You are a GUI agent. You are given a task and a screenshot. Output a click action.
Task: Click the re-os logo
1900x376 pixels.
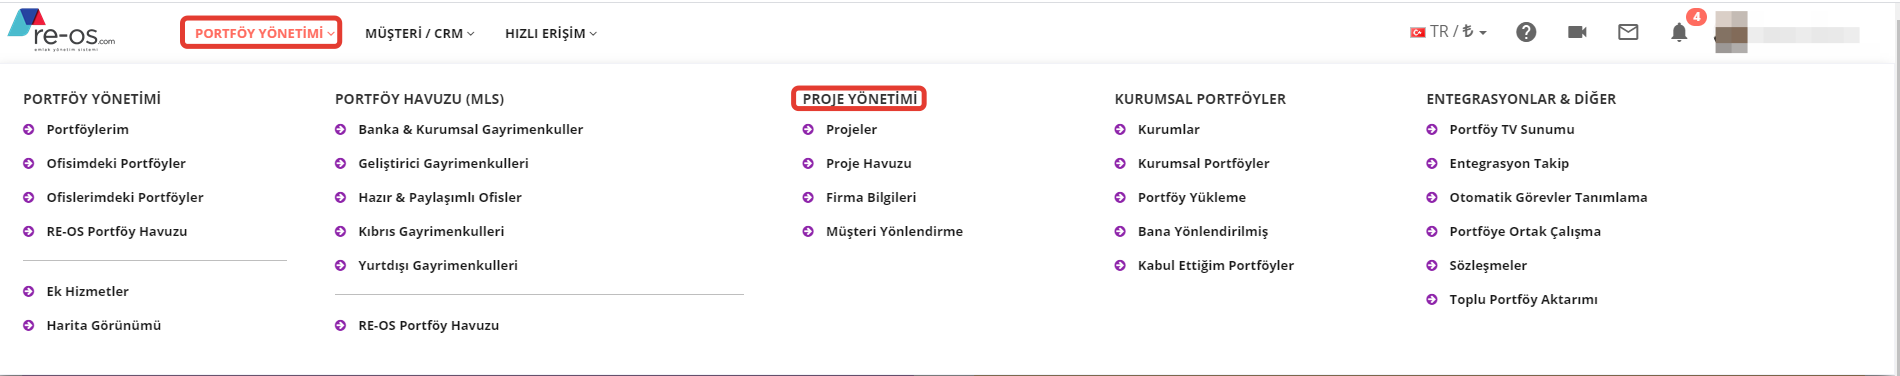tap(61, 30)
